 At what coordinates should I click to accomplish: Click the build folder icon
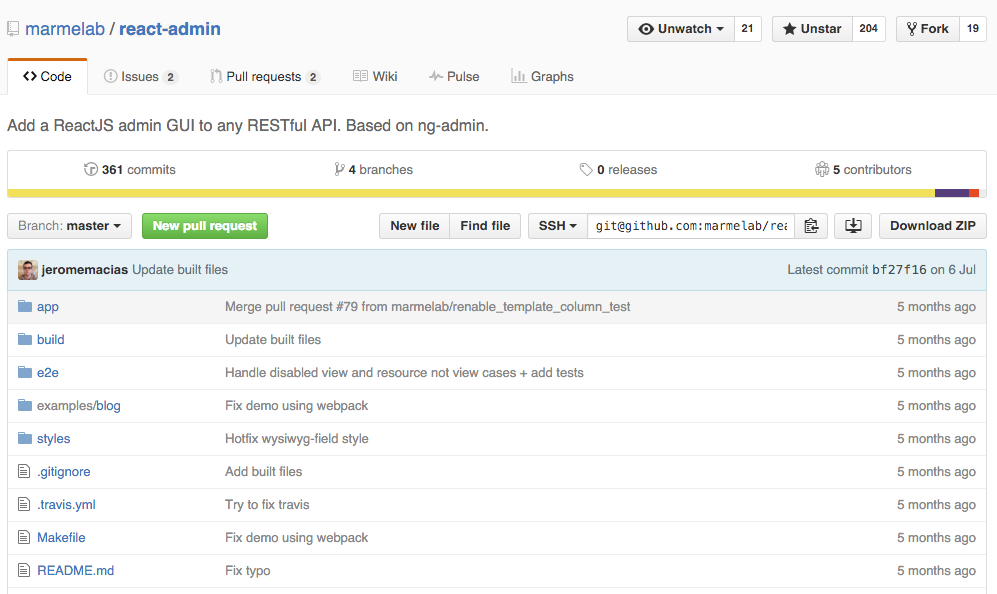coord(25,340)
